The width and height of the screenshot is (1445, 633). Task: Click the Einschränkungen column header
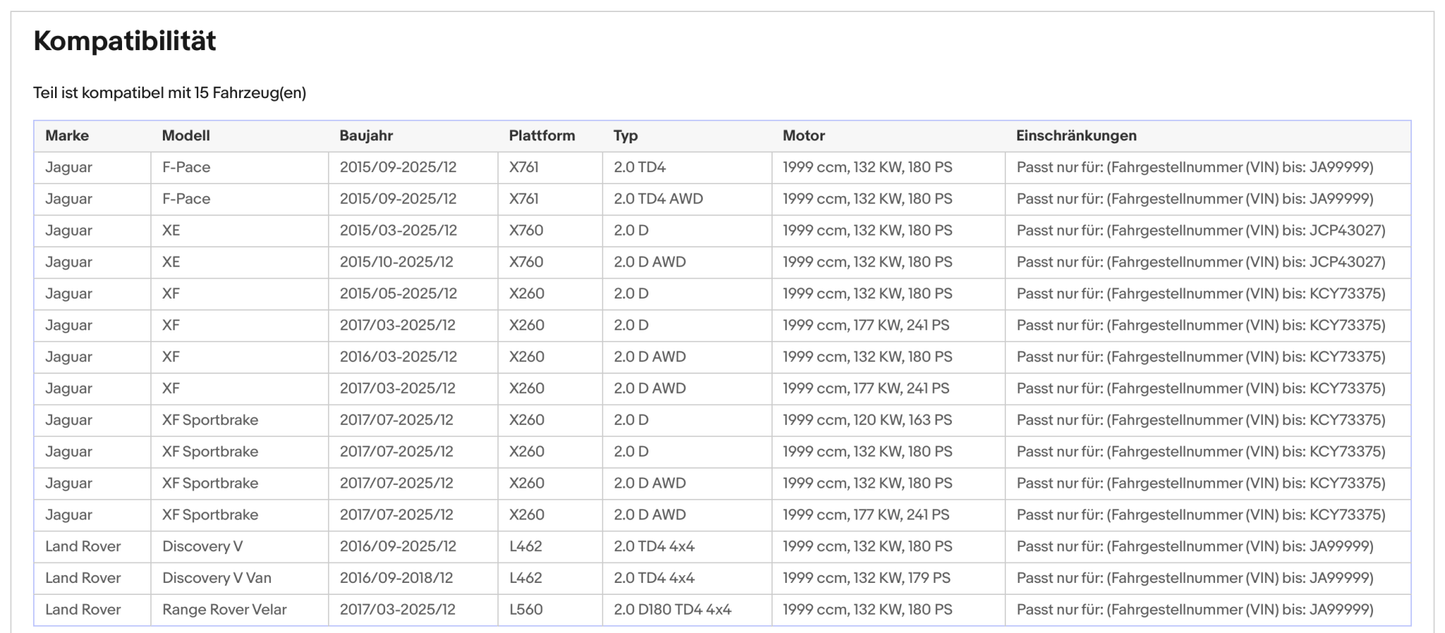point(1076,136)
